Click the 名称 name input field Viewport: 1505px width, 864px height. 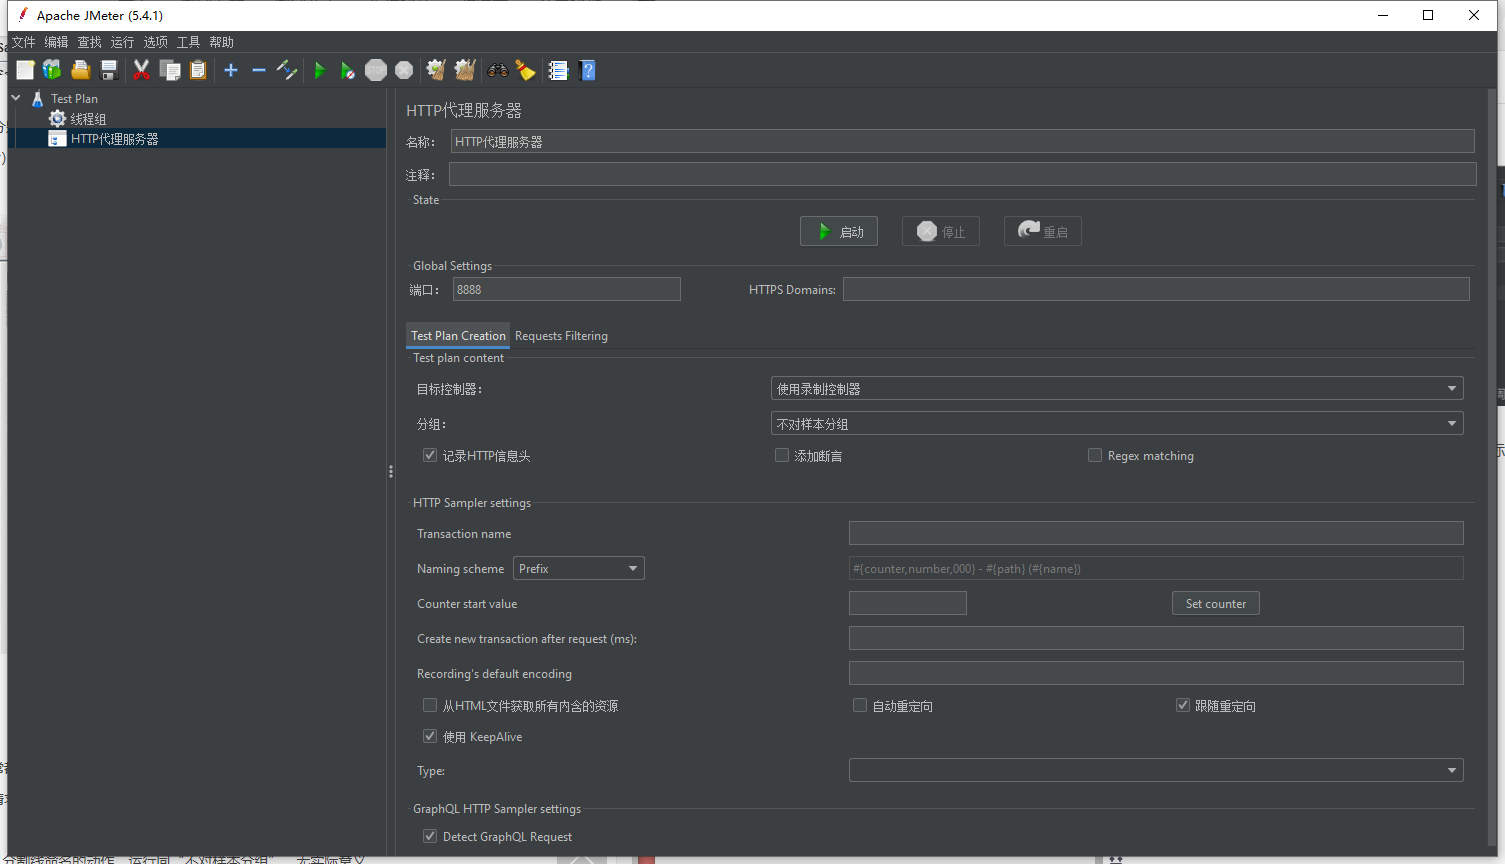(x=962, y=141)
